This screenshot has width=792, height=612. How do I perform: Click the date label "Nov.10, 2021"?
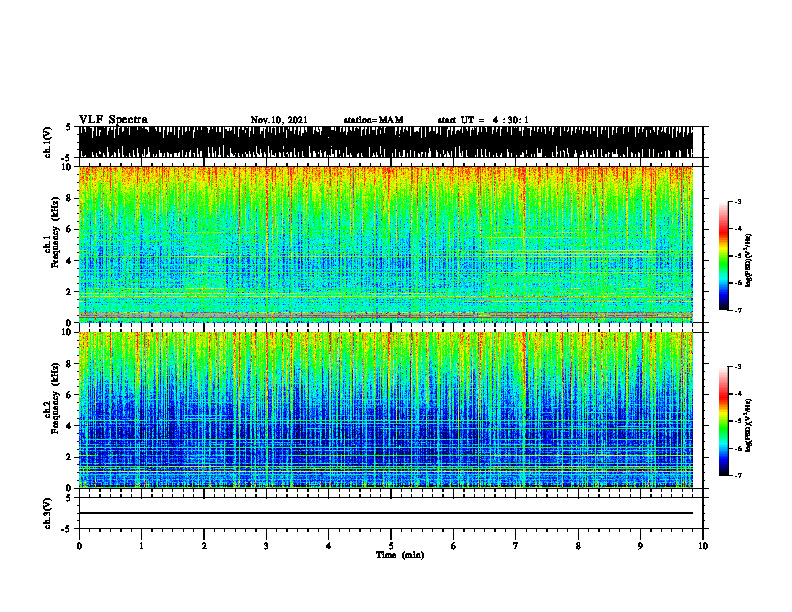click(279, 120)
